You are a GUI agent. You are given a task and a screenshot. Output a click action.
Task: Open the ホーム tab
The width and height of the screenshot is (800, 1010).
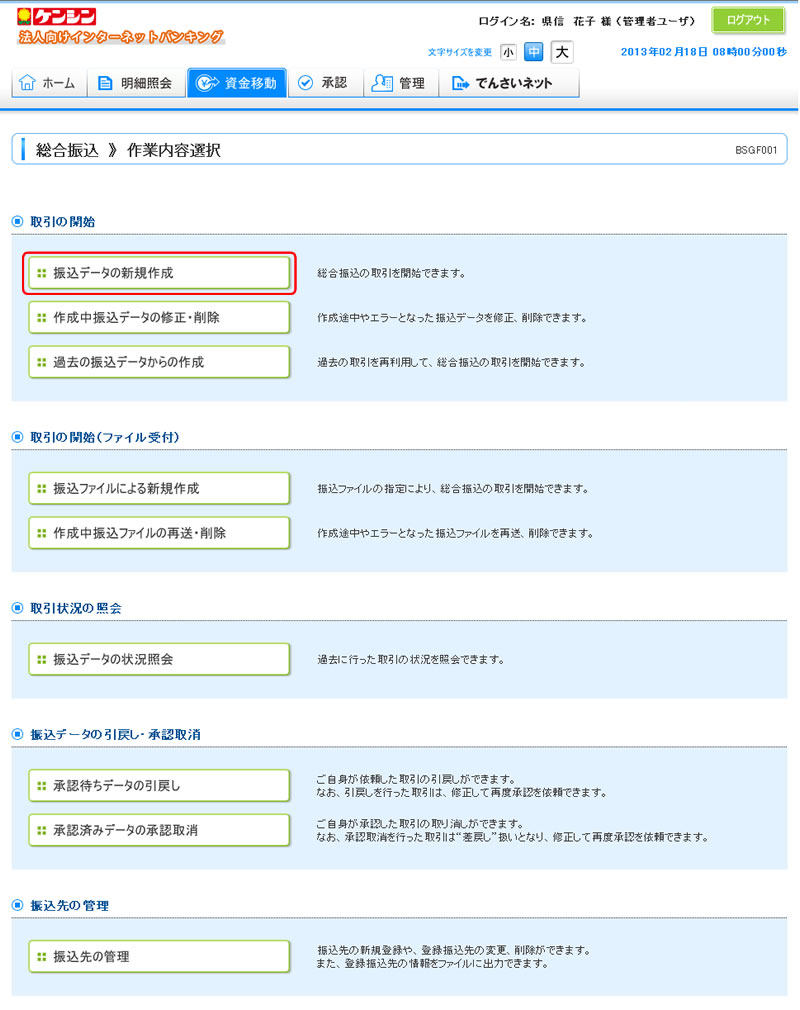click(x=48, y=83)
